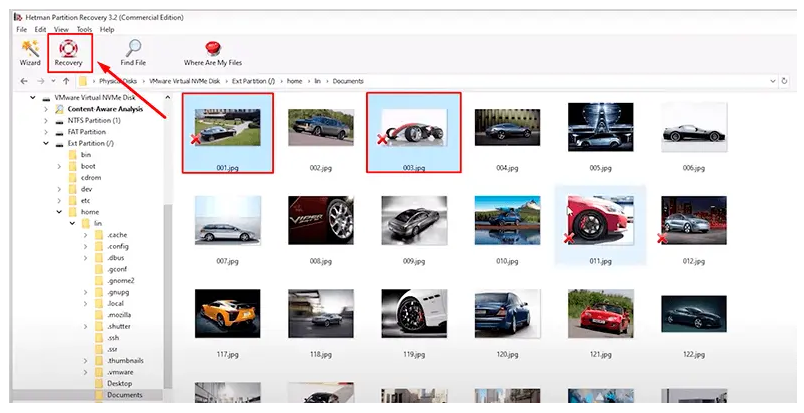This screenshot has width=804, height=413.
Task: Select the 005.jpg thumbnail
Action: 600,127
